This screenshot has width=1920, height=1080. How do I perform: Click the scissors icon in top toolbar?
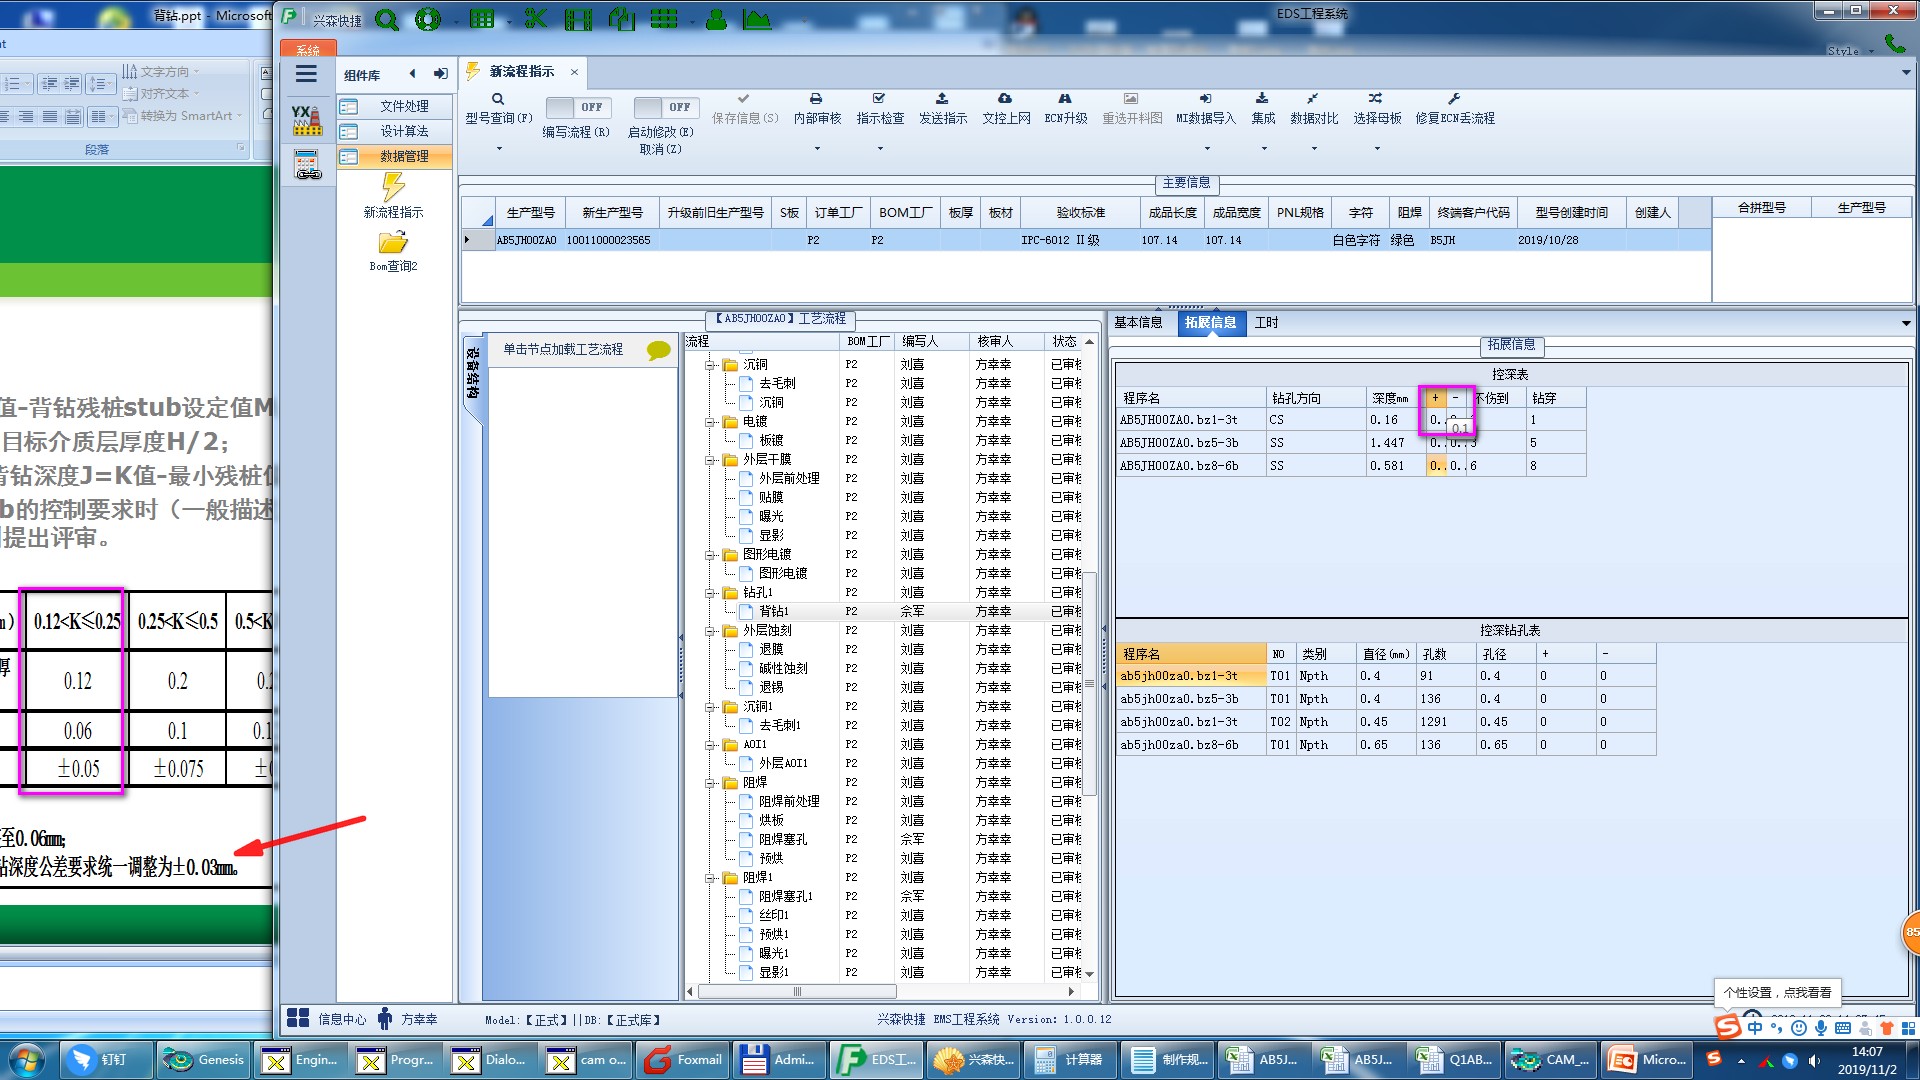536,19
